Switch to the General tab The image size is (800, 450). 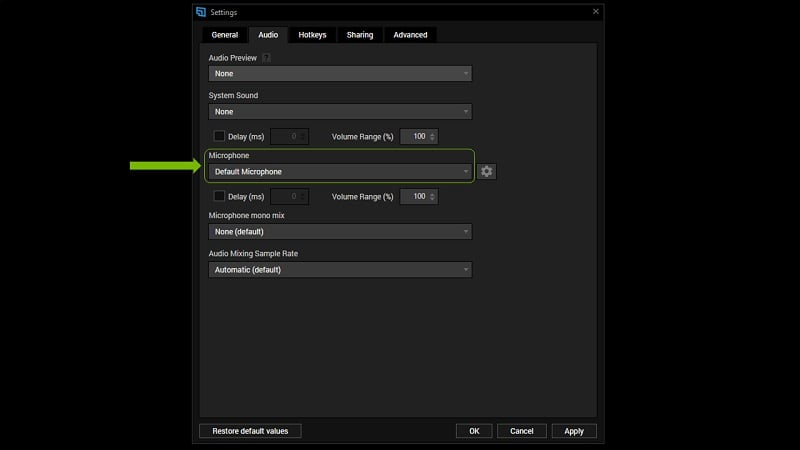pyautogui.click(x=224, y=35)
